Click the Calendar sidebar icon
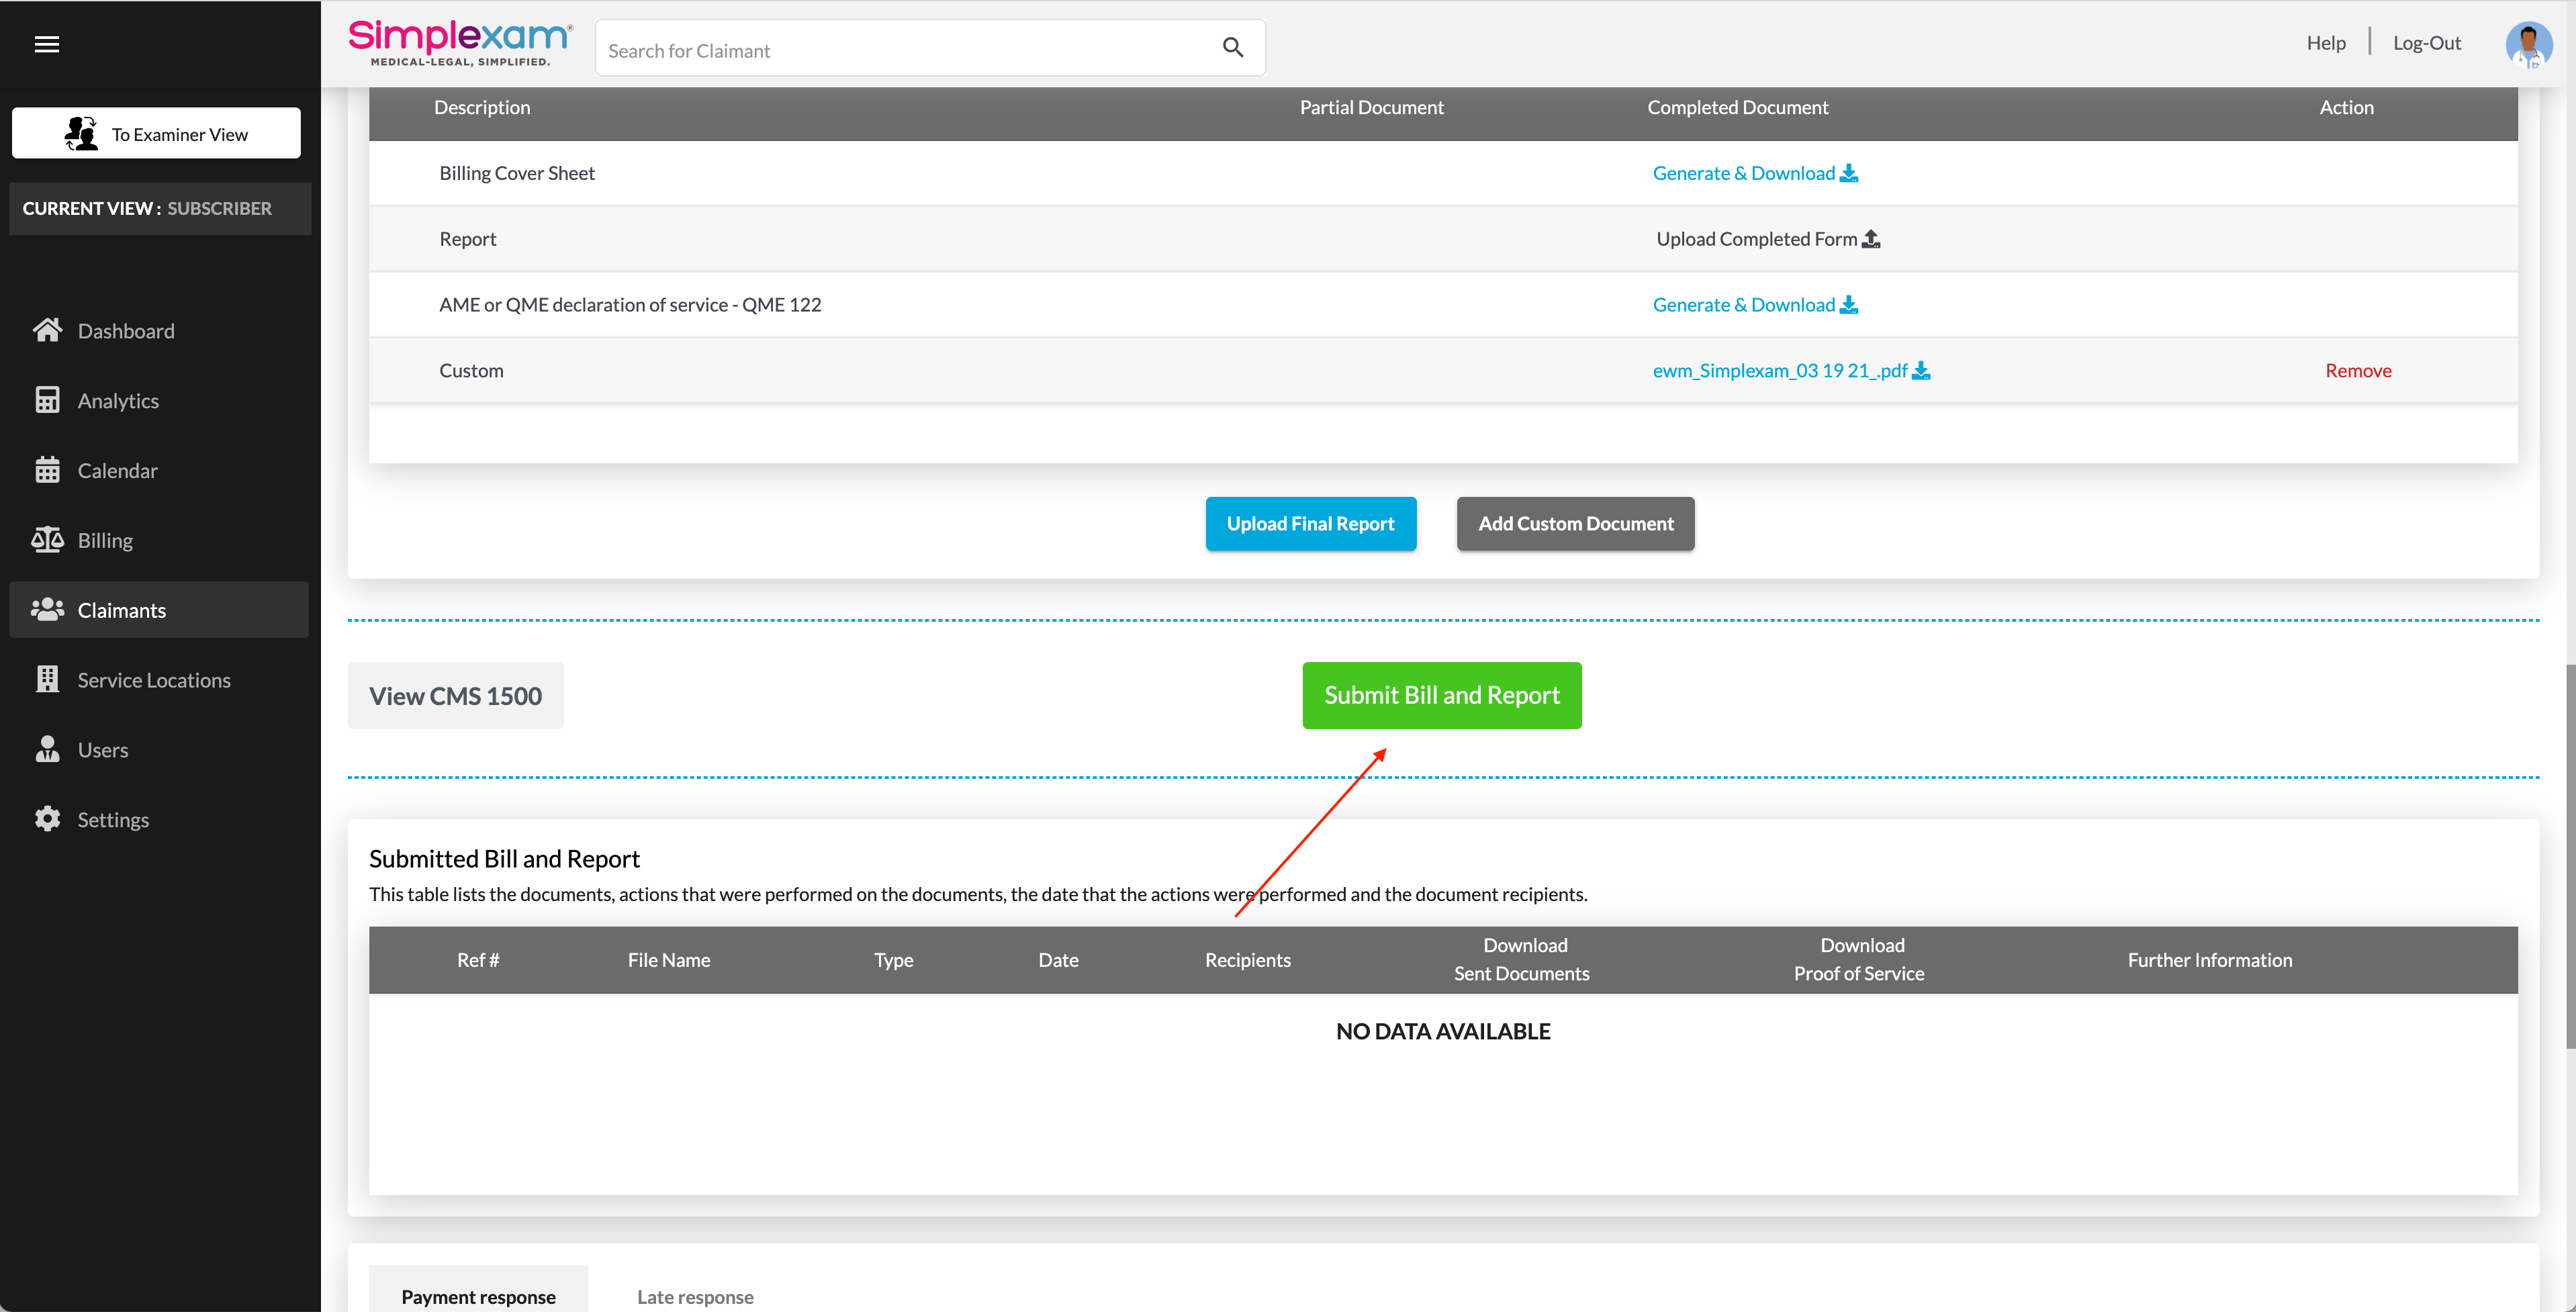This screenshot has width=2576, height=1312. pyautogui.click(x=47, y=470)
